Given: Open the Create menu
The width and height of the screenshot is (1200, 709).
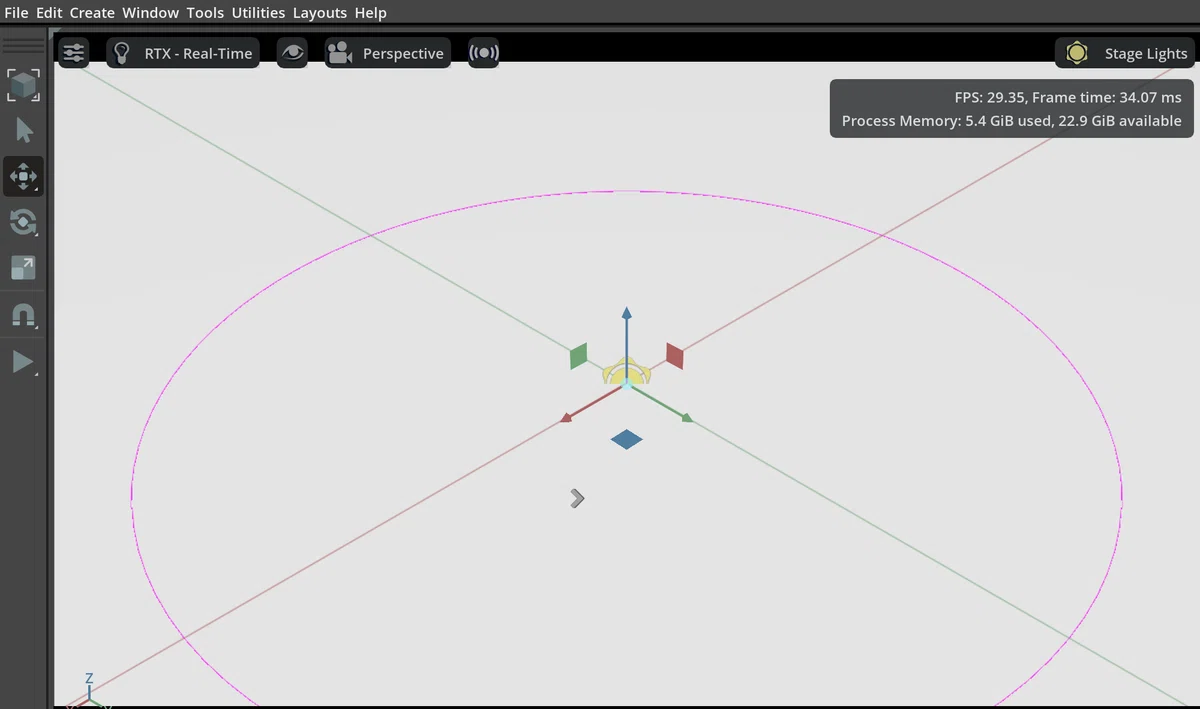Looking at the screenshot, I should [x=92, y=13].
